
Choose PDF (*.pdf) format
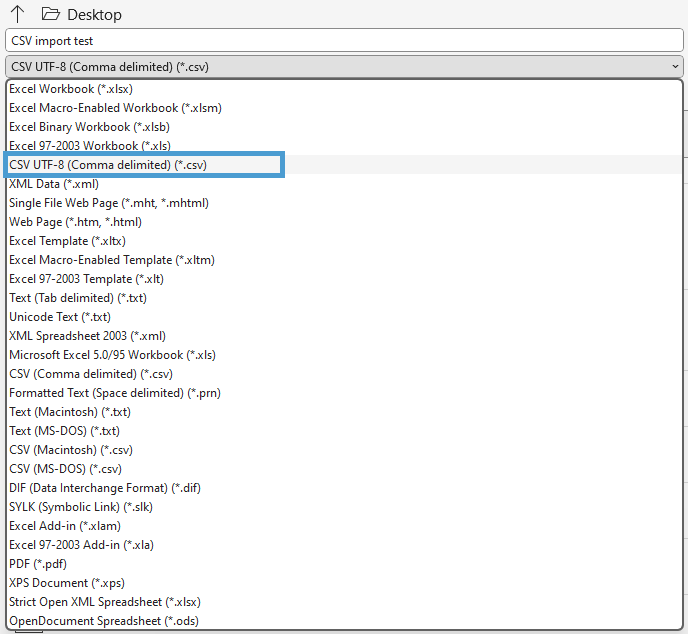(344, 564)
